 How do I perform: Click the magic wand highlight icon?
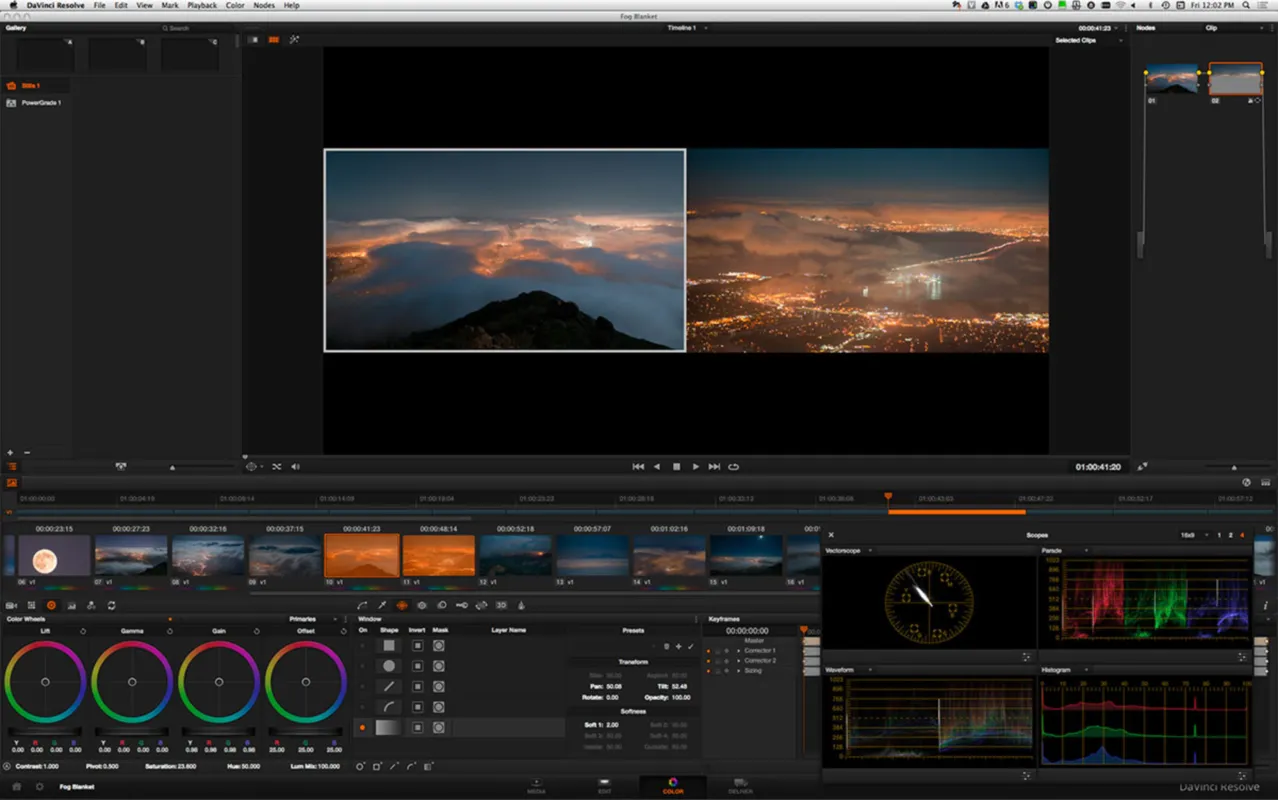(x=294, y=40)
